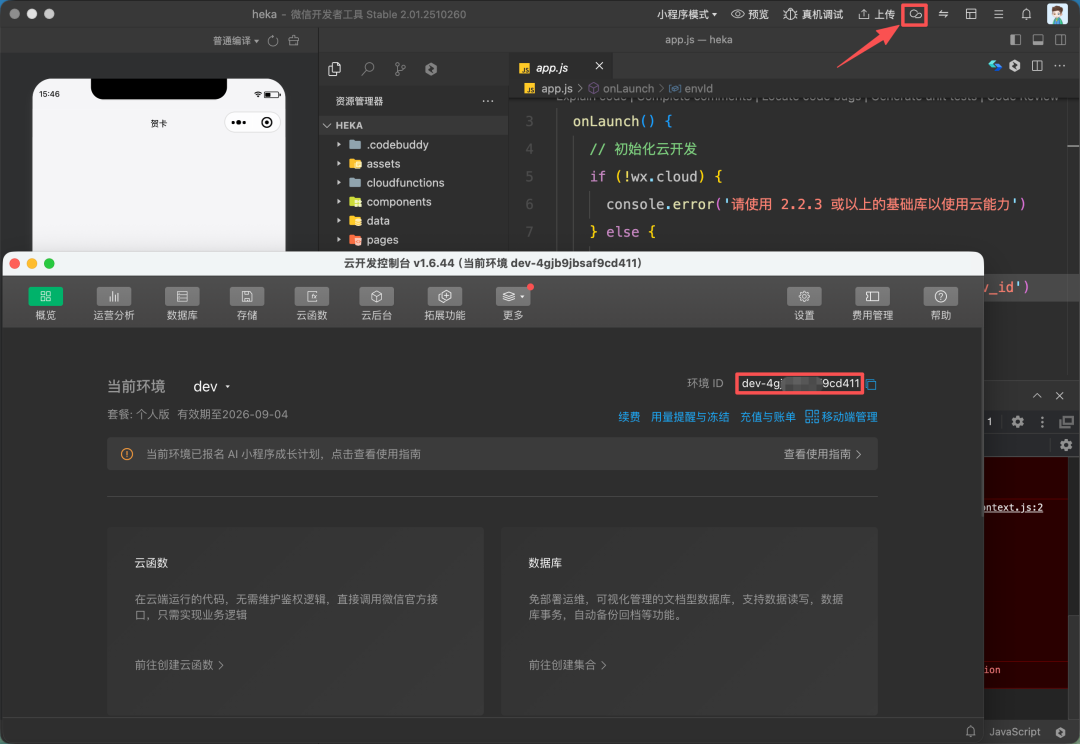This screenshot has height=744, width=1080.
Task: Click the notification bell icon
Action: click(1026, 14)
